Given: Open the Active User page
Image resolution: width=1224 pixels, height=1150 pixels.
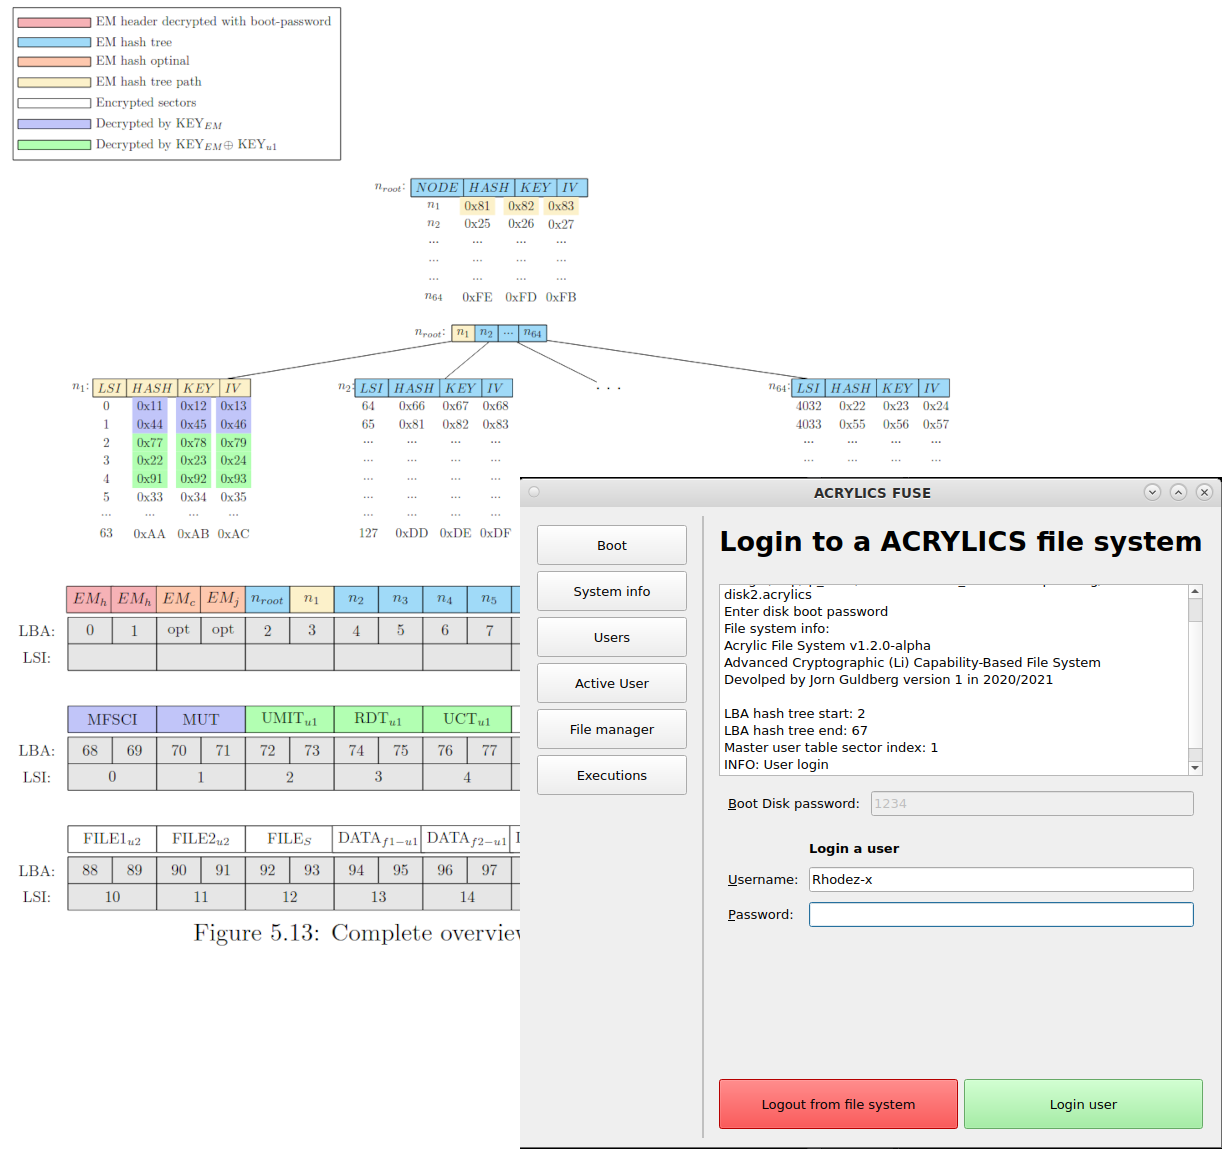Looking at the screenshot, I should (612, 683).
